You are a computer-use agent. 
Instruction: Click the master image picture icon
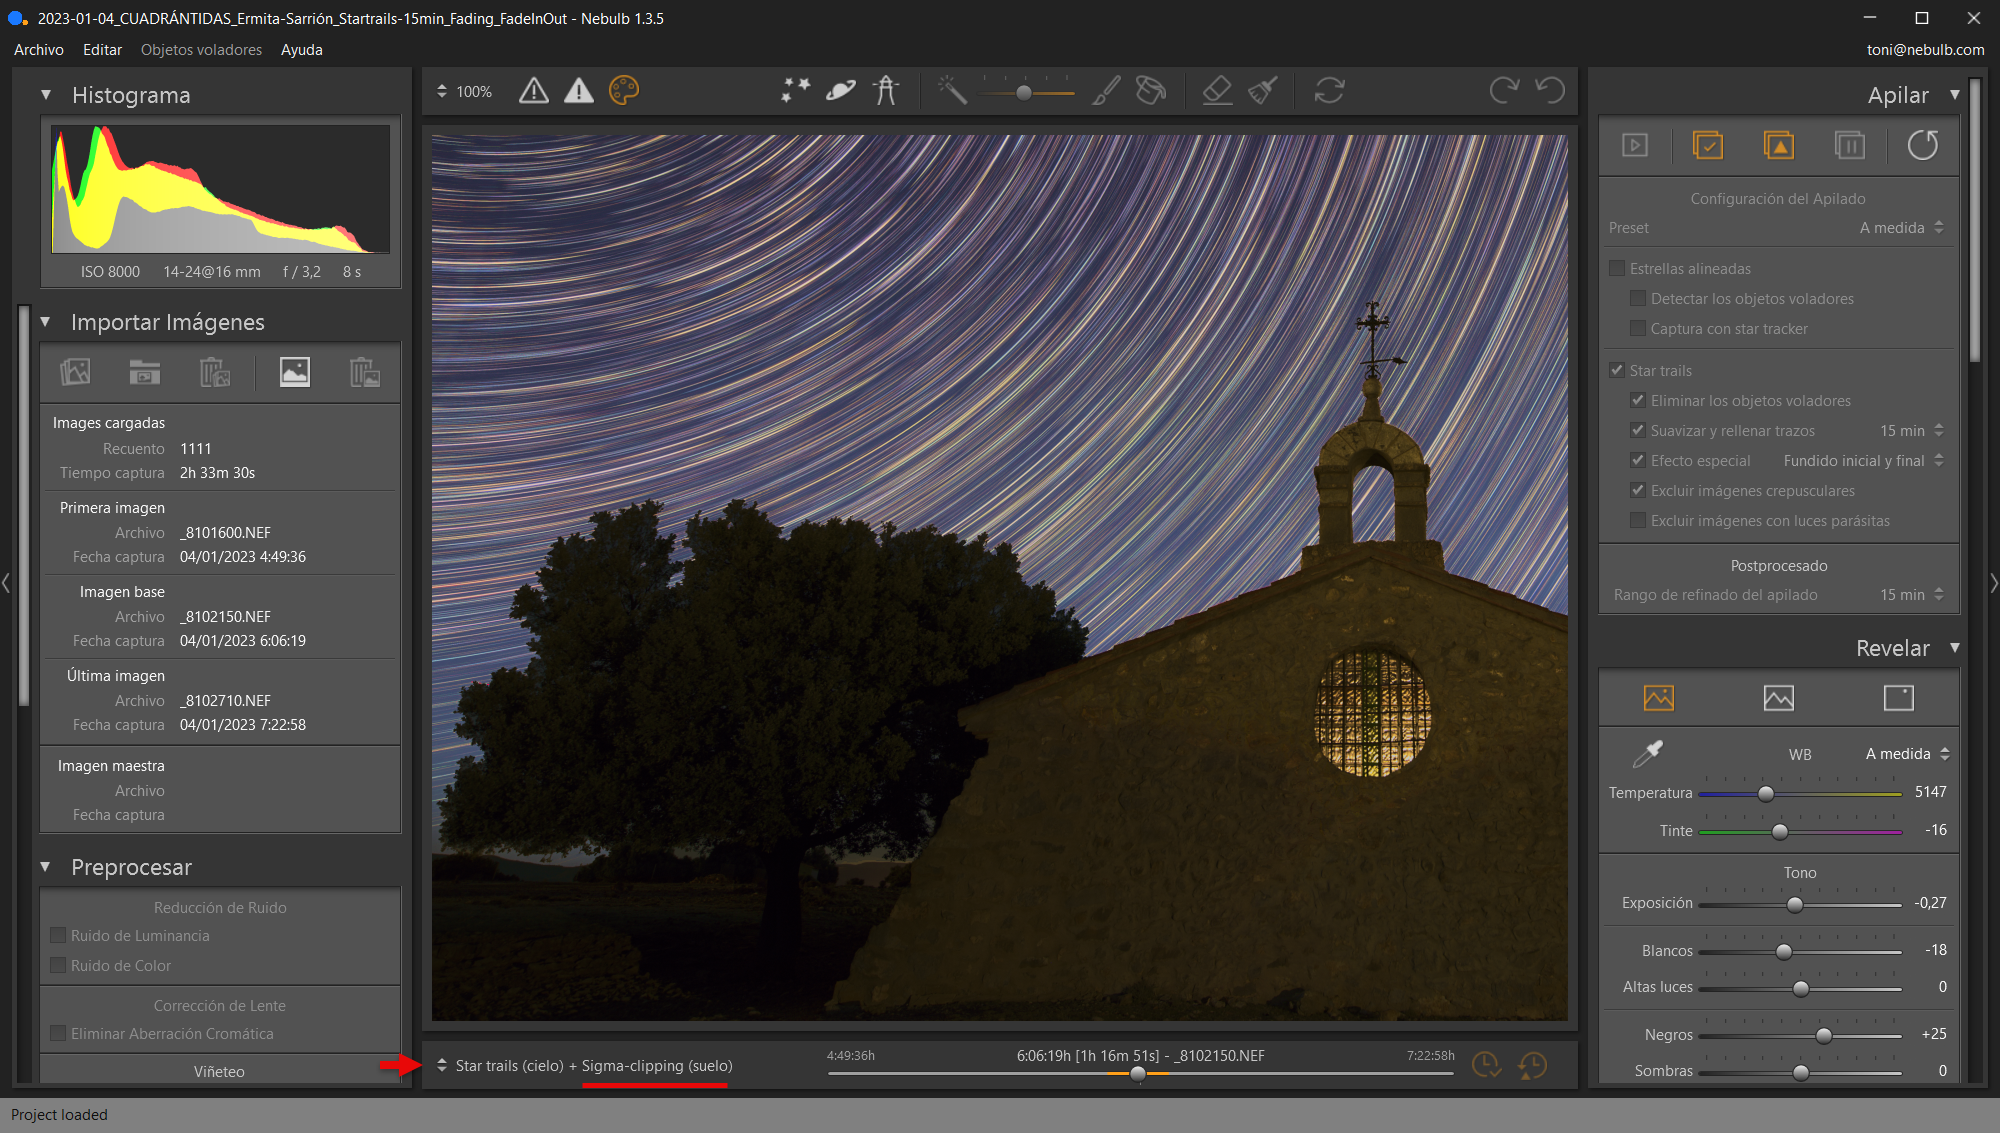coord(294,372)
